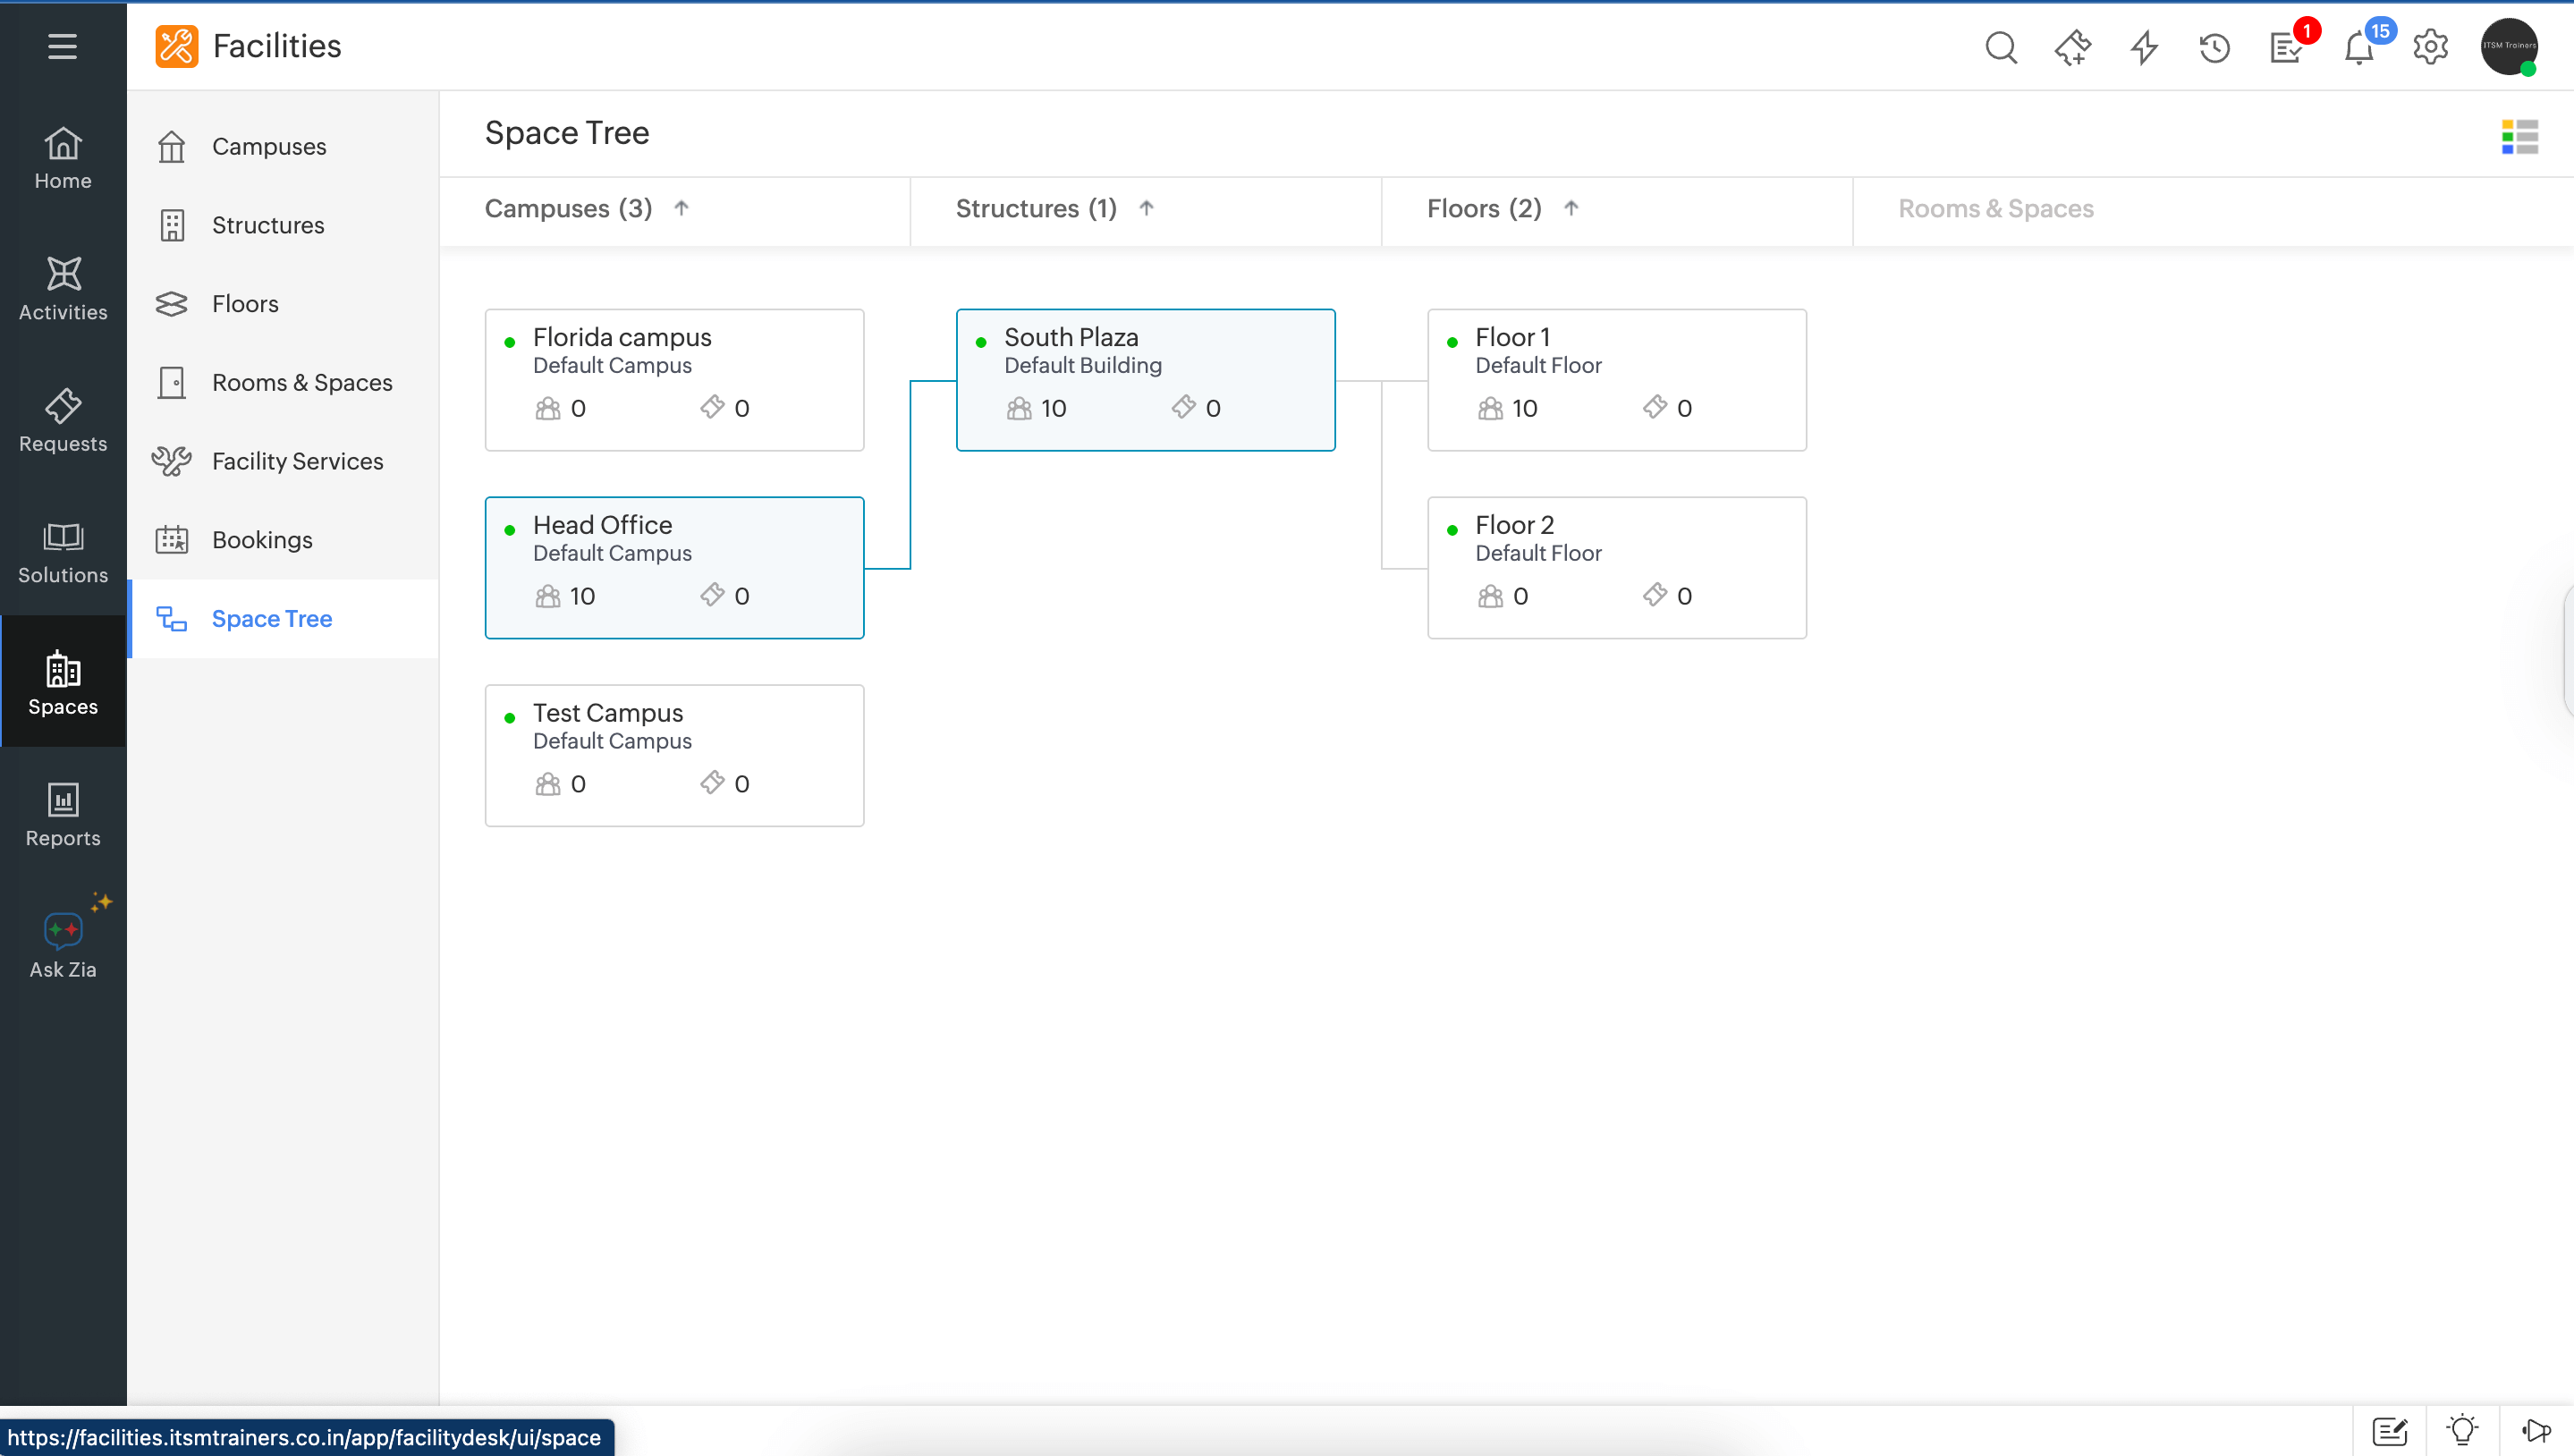Screen dimensions: 2574x1456
Task: Open Facility Services in side menu
Action: click(x=297, y=461)
